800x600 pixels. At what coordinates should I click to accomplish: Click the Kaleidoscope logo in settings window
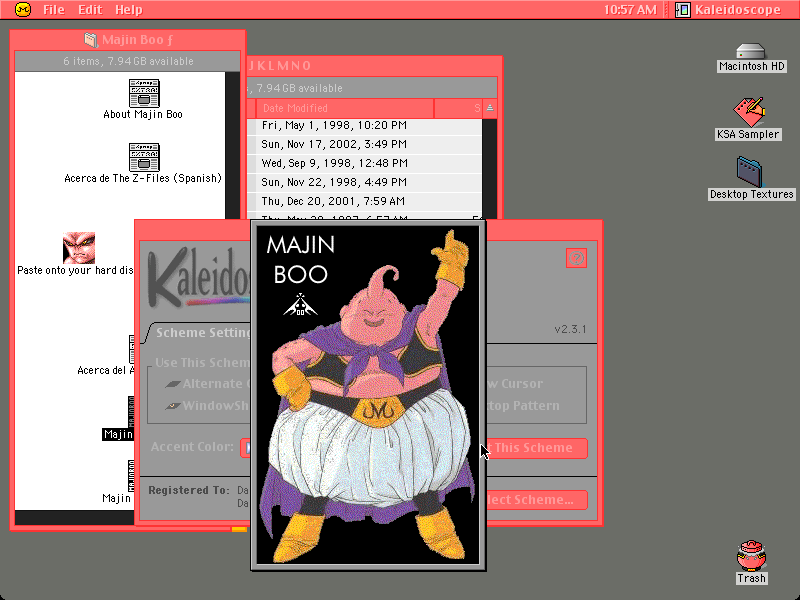click(x=199, y=278)
